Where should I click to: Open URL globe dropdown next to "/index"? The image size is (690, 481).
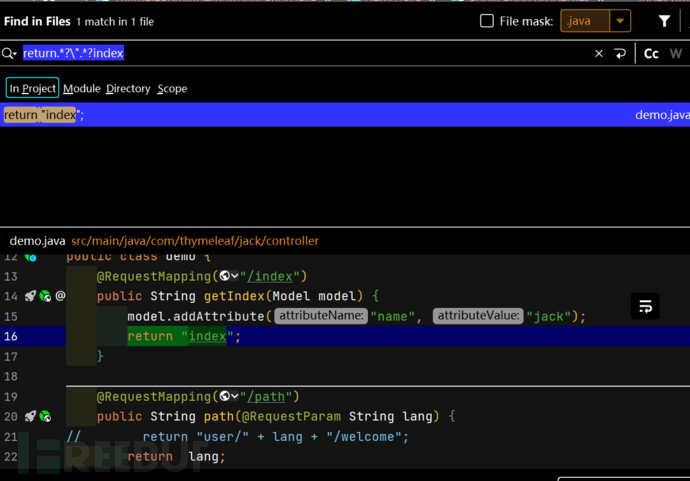229,276
